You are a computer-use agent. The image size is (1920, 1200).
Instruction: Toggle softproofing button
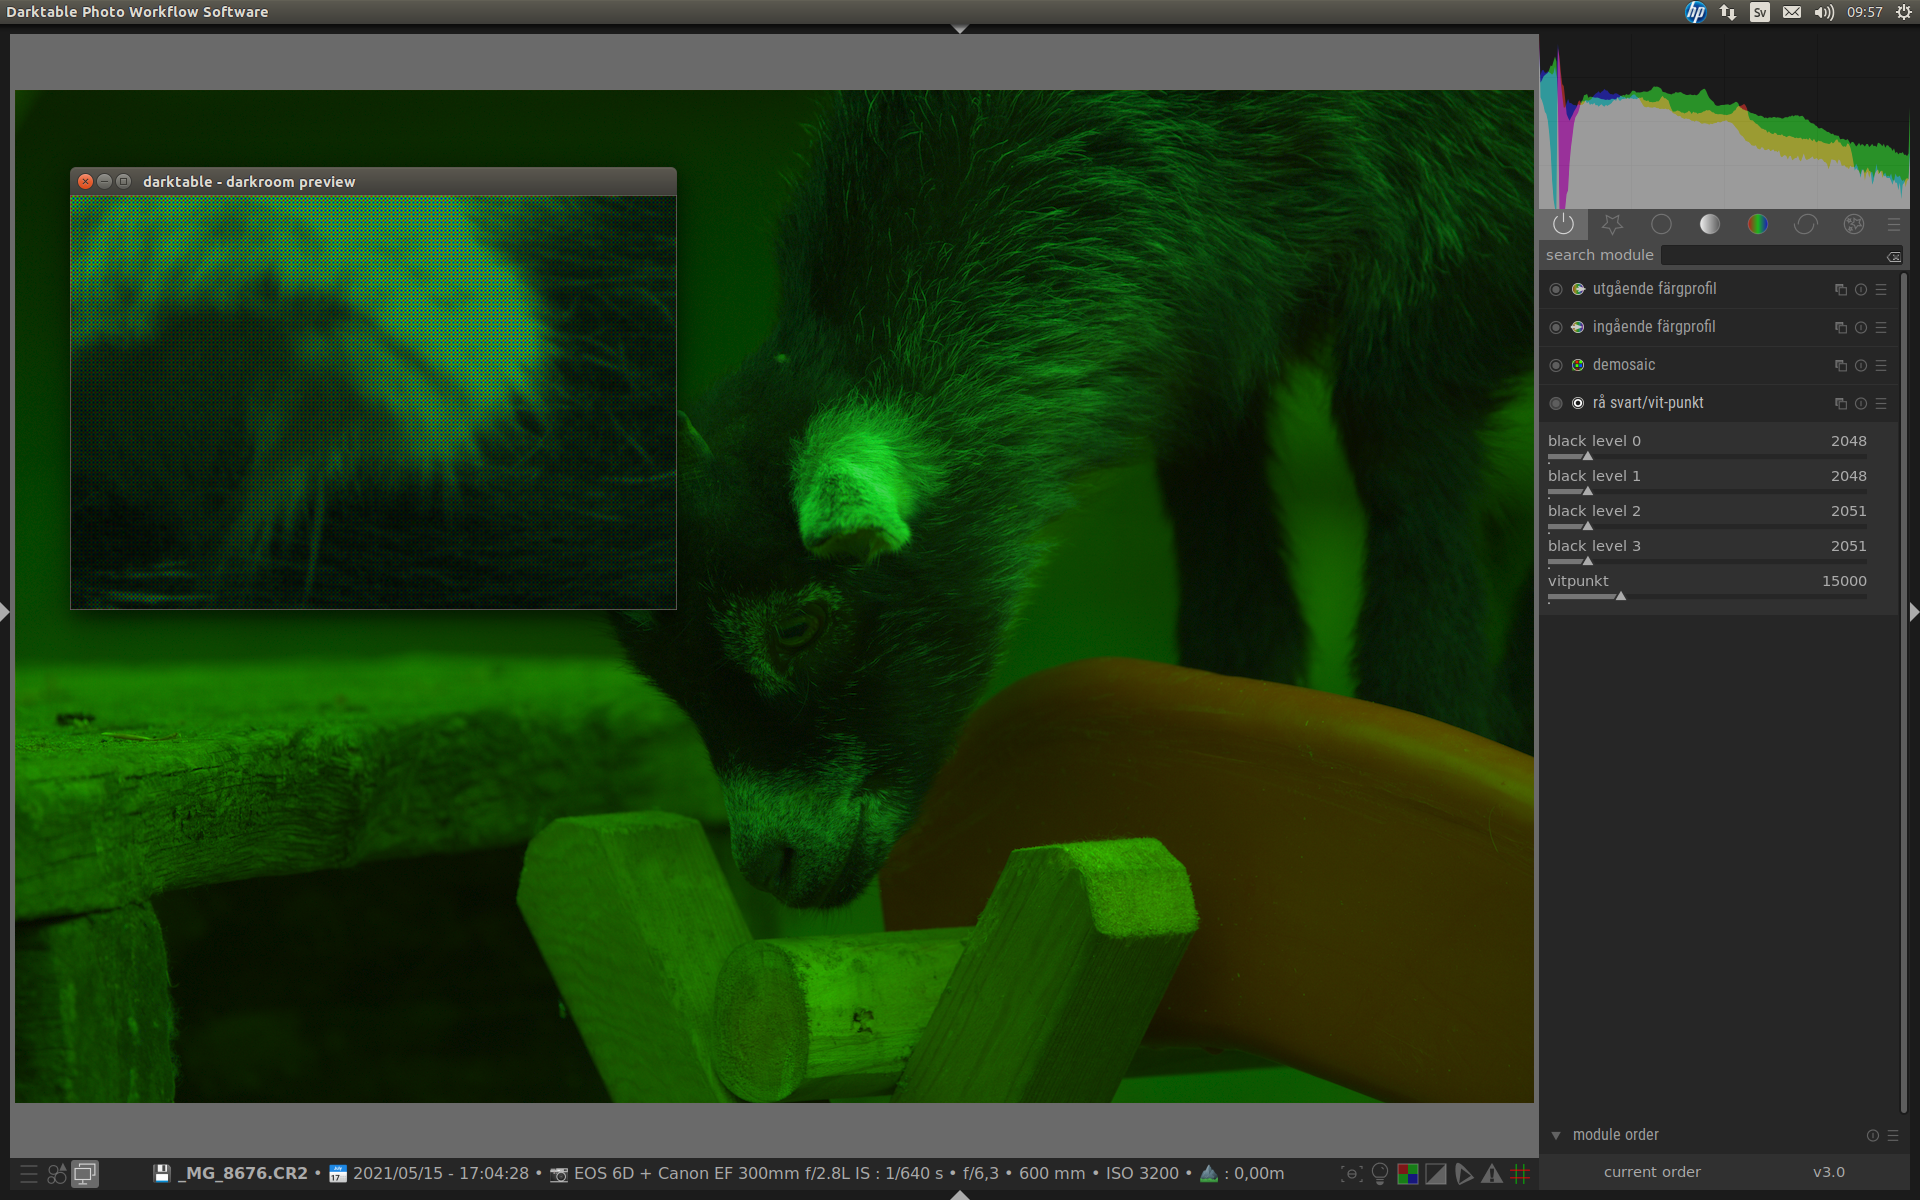pyautogui.click(x=1464, y=1174)
